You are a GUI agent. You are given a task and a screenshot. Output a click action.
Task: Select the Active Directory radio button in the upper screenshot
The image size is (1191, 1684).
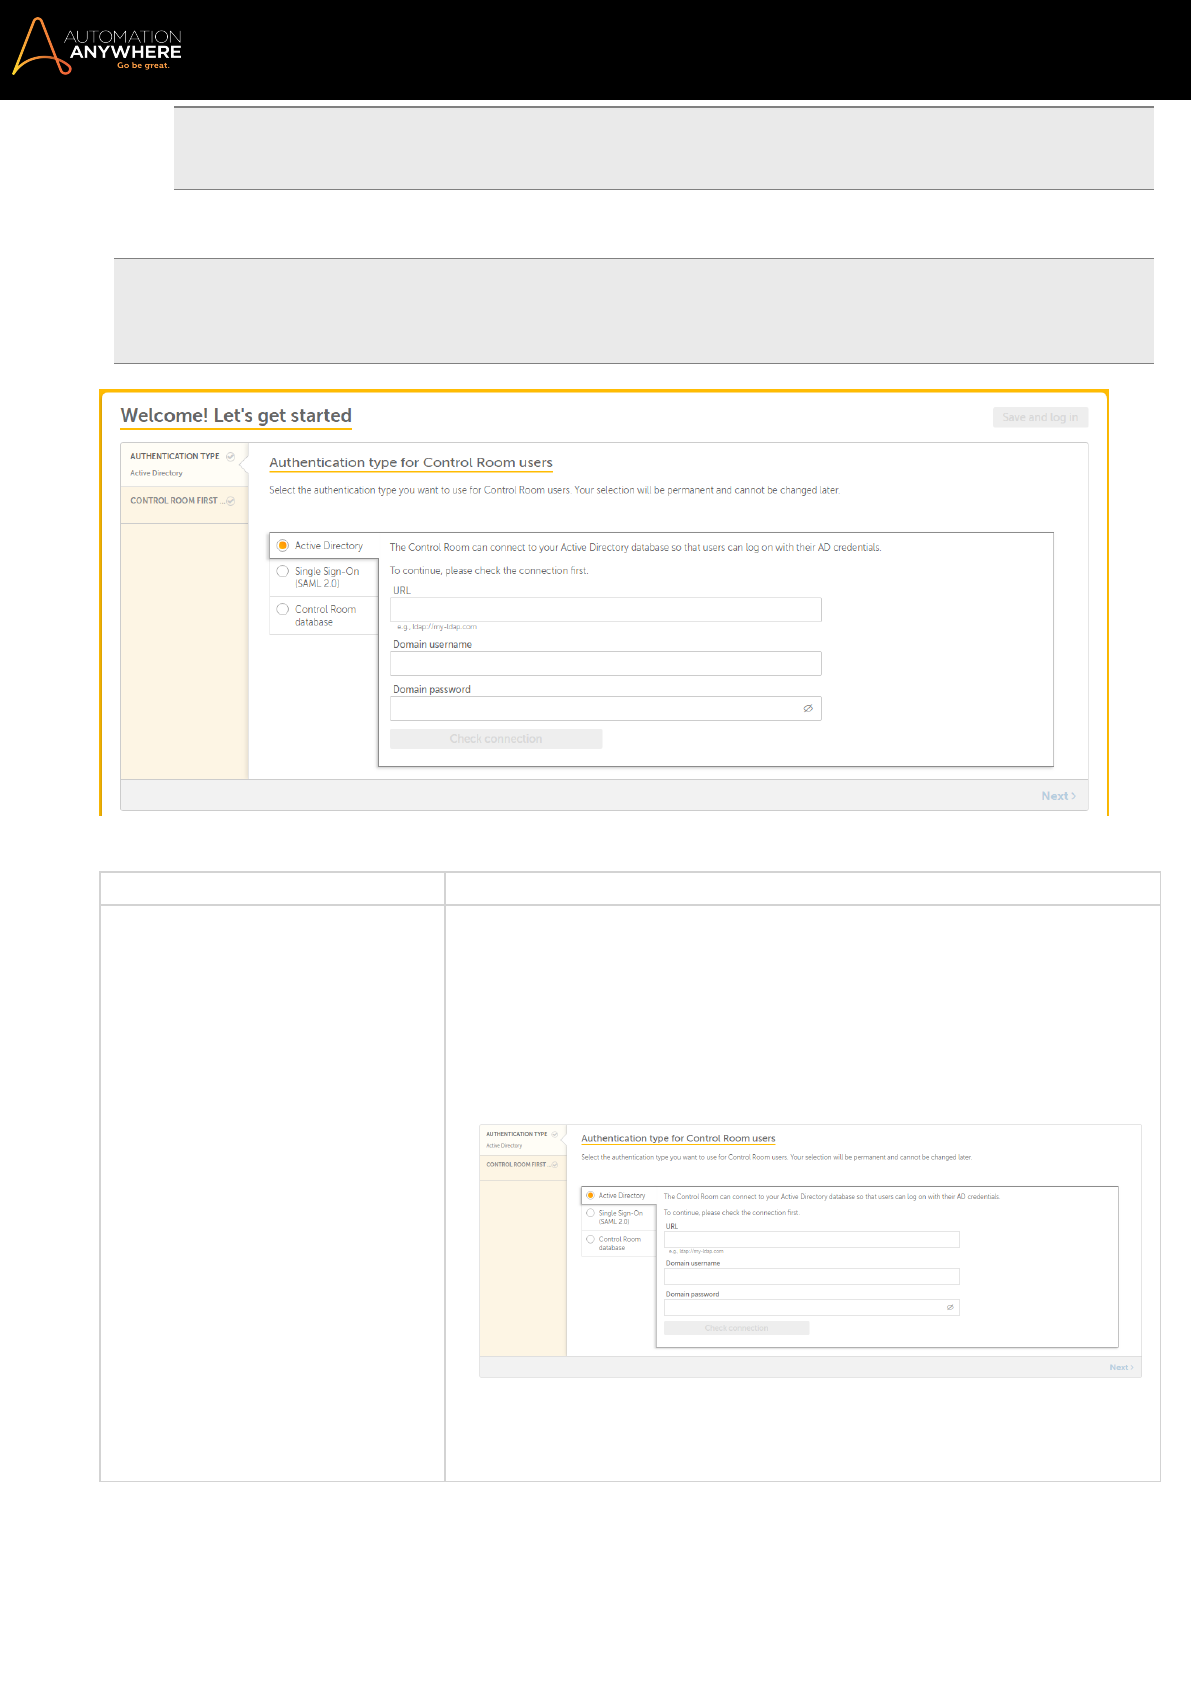tap(283, 546)
